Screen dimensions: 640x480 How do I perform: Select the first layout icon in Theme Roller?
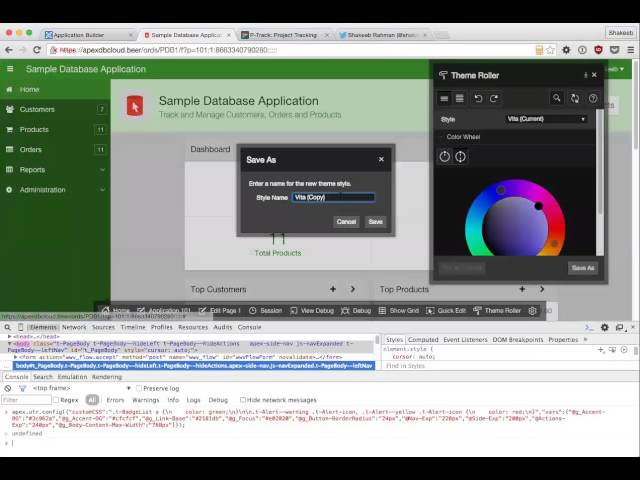444,98
